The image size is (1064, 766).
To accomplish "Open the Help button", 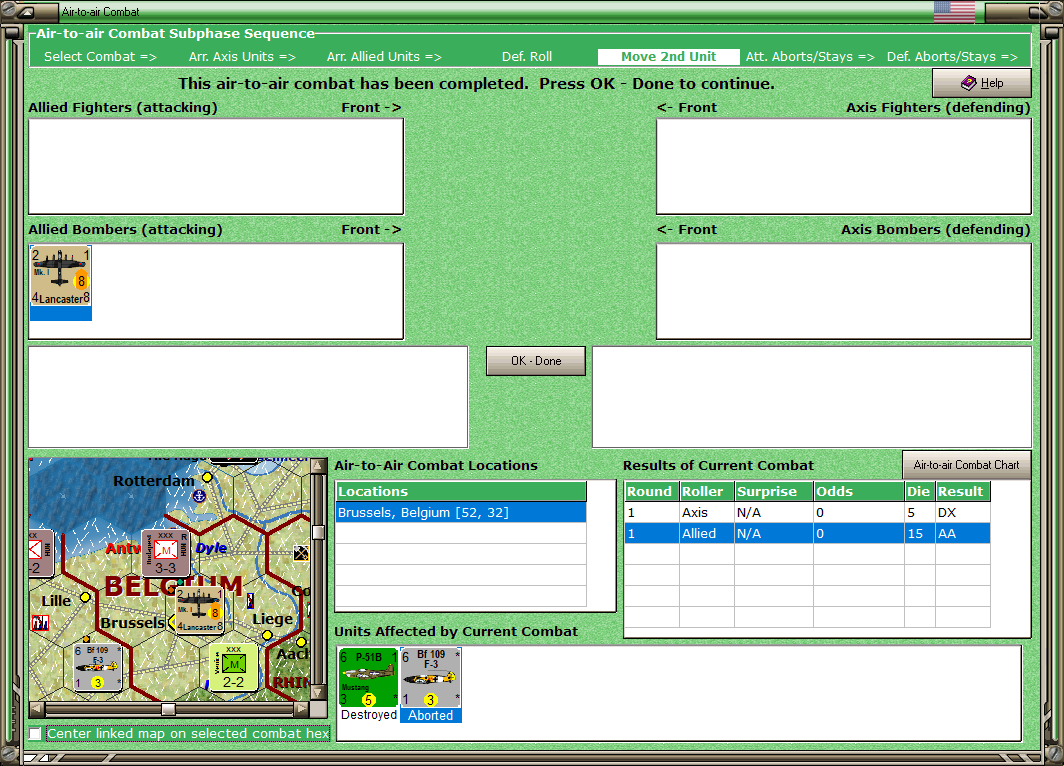I will pyautogui.click(x=981, y=83).
